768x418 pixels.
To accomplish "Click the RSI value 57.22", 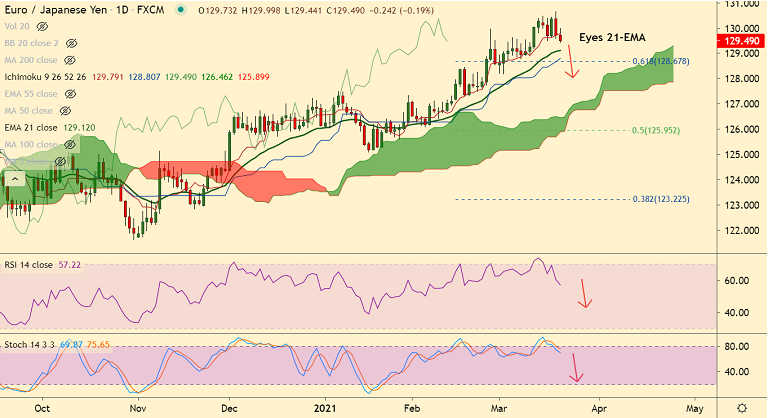I will (70, 265).
